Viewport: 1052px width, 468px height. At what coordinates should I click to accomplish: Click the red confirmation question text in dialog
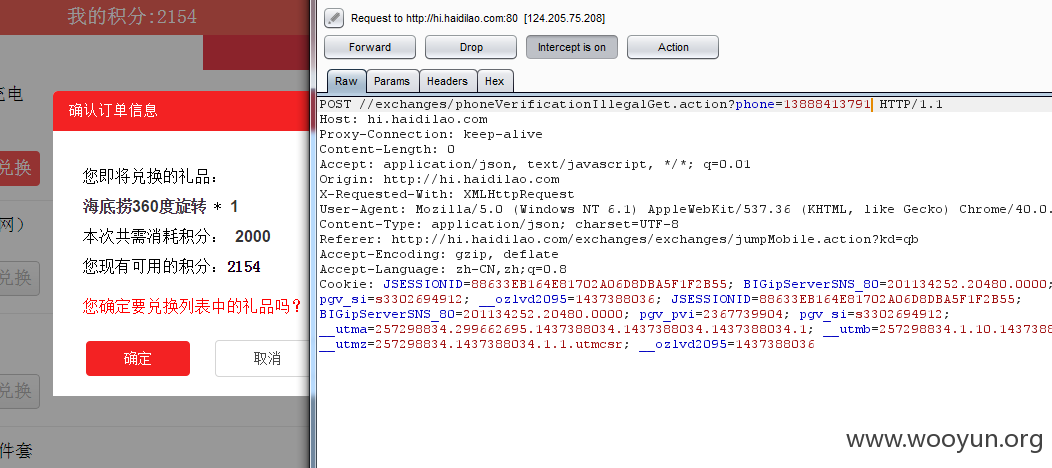193,306
